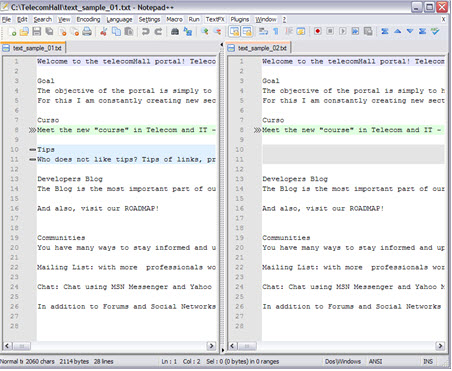Screen dimensions: 452x371
Task: Redo the last undone action
Action: 158,32
